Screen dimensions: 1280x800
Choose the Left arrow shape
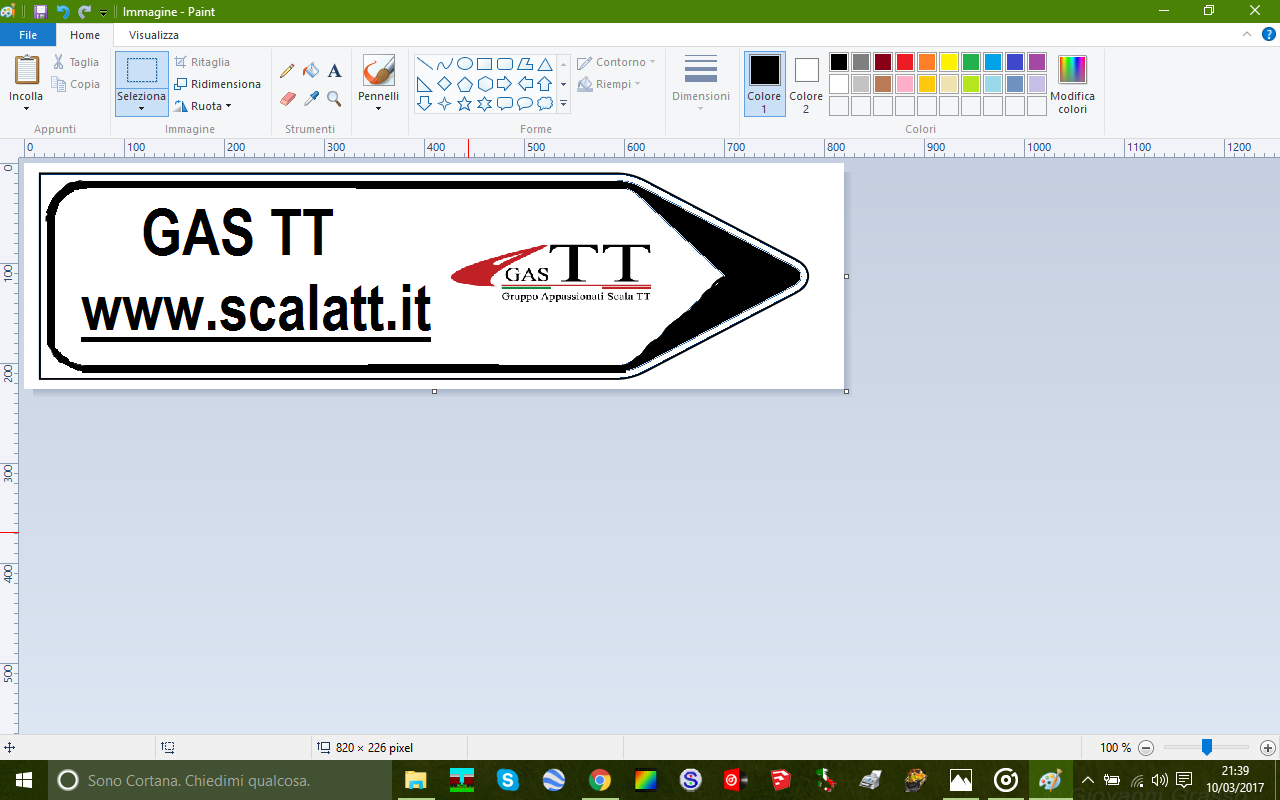pos(524,84)
